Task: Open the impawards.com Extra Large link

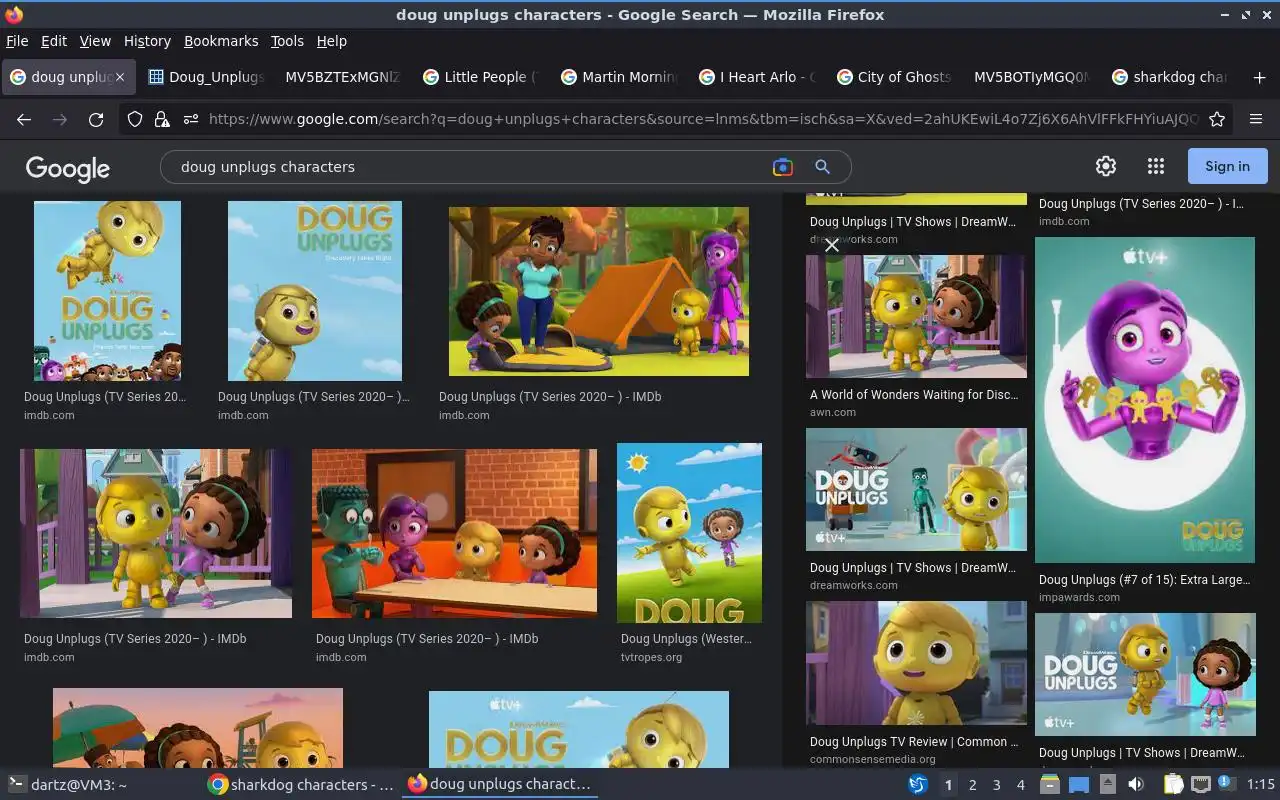Action: (x=1144, y=580)
